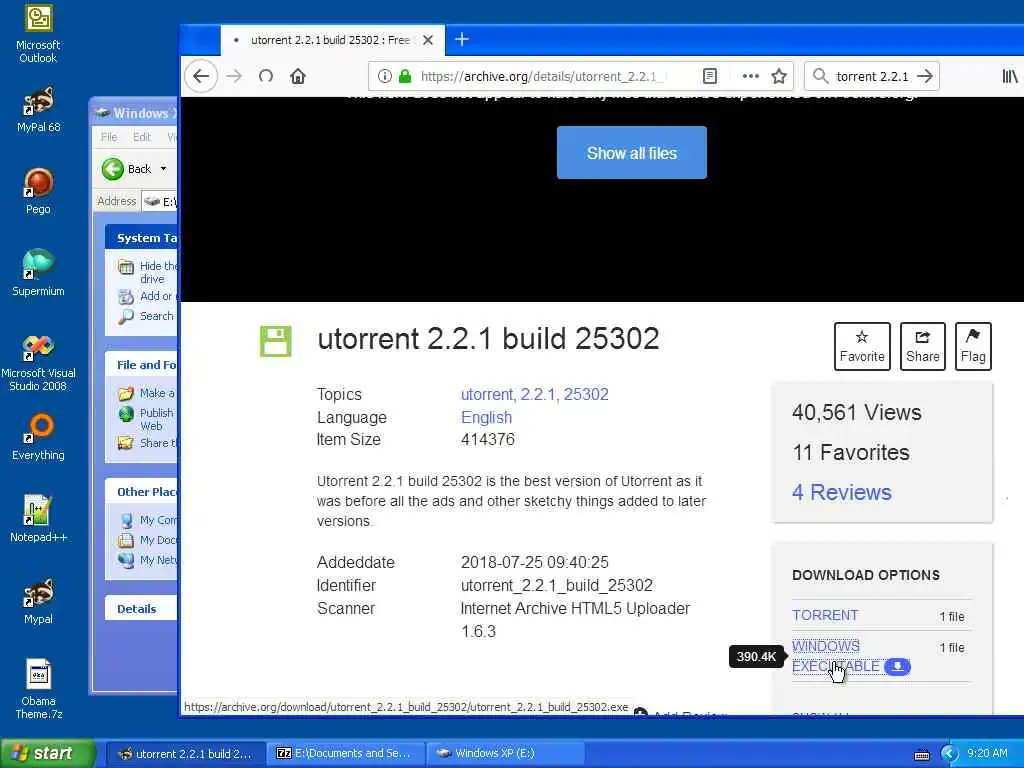Collapse Other Places panel in Explorer

point(142,491)
